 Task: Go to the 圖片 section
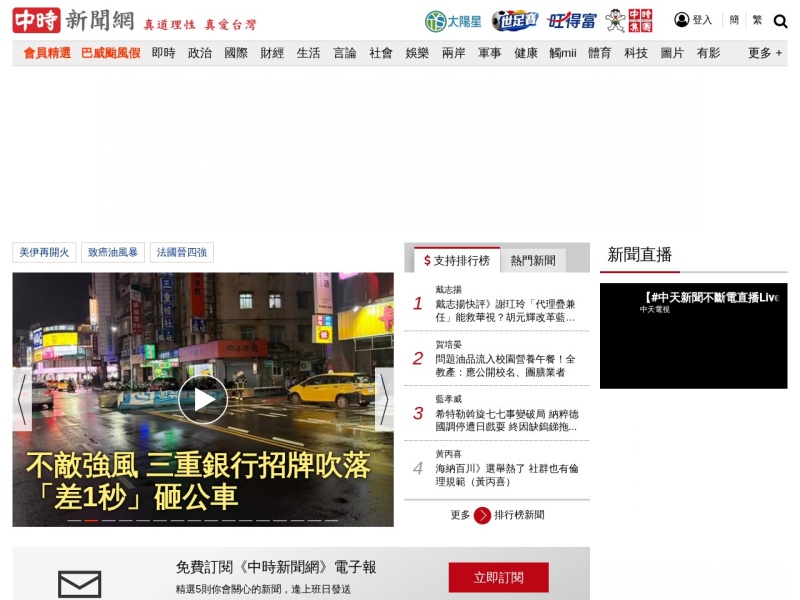672,53
